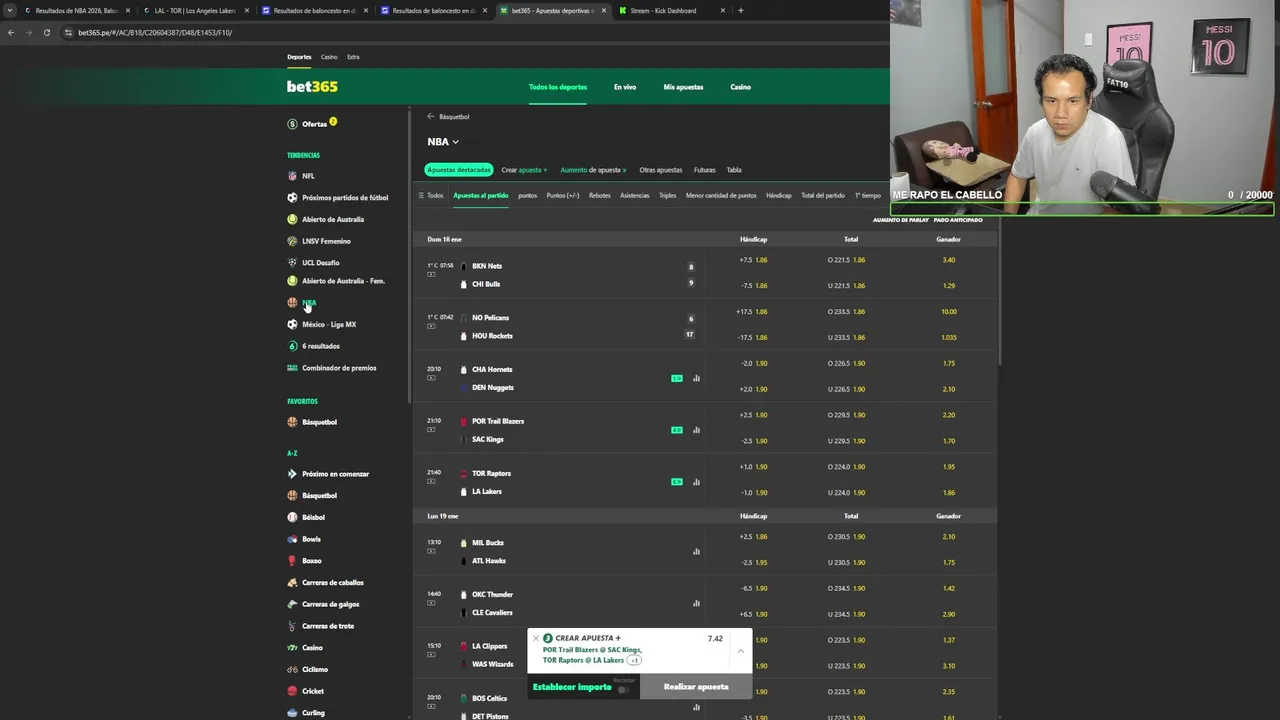Click Establecer importe button
This screenshot has height=720, width=1280.
pos(572,687)
